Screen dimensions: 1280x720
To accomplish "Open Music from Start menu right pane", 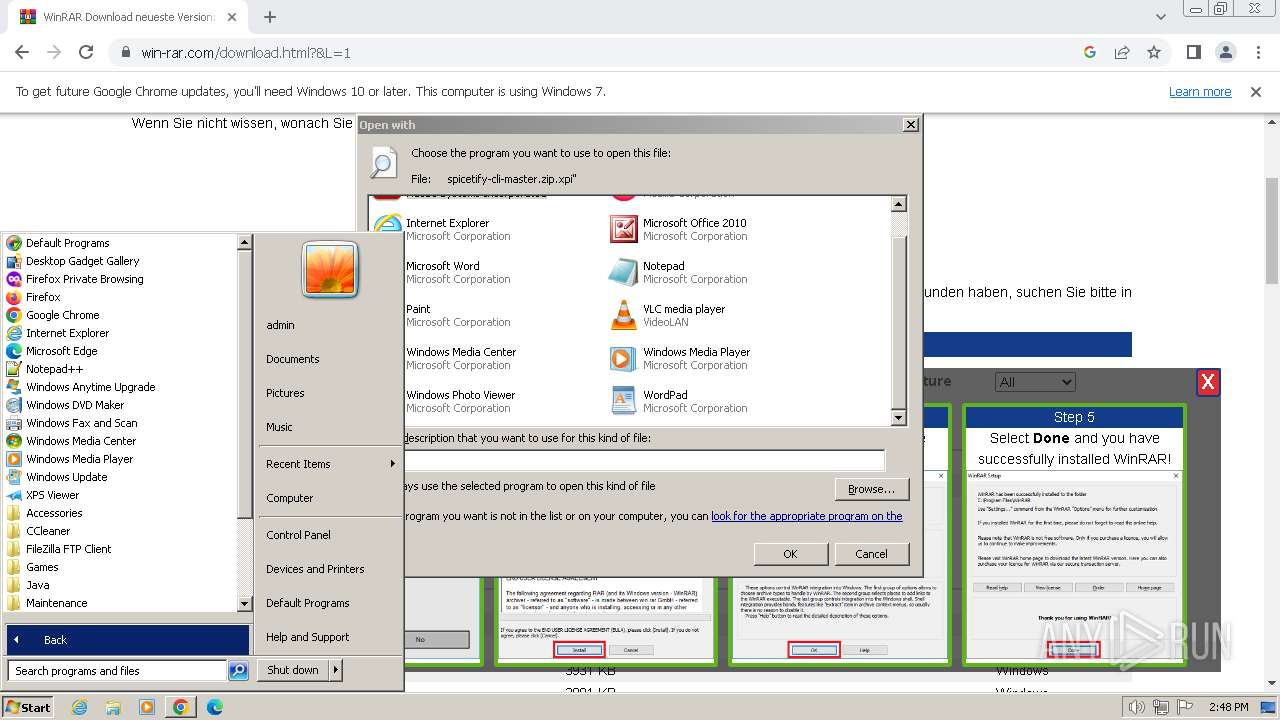I will pyautogui.click(x=279, y=427).
